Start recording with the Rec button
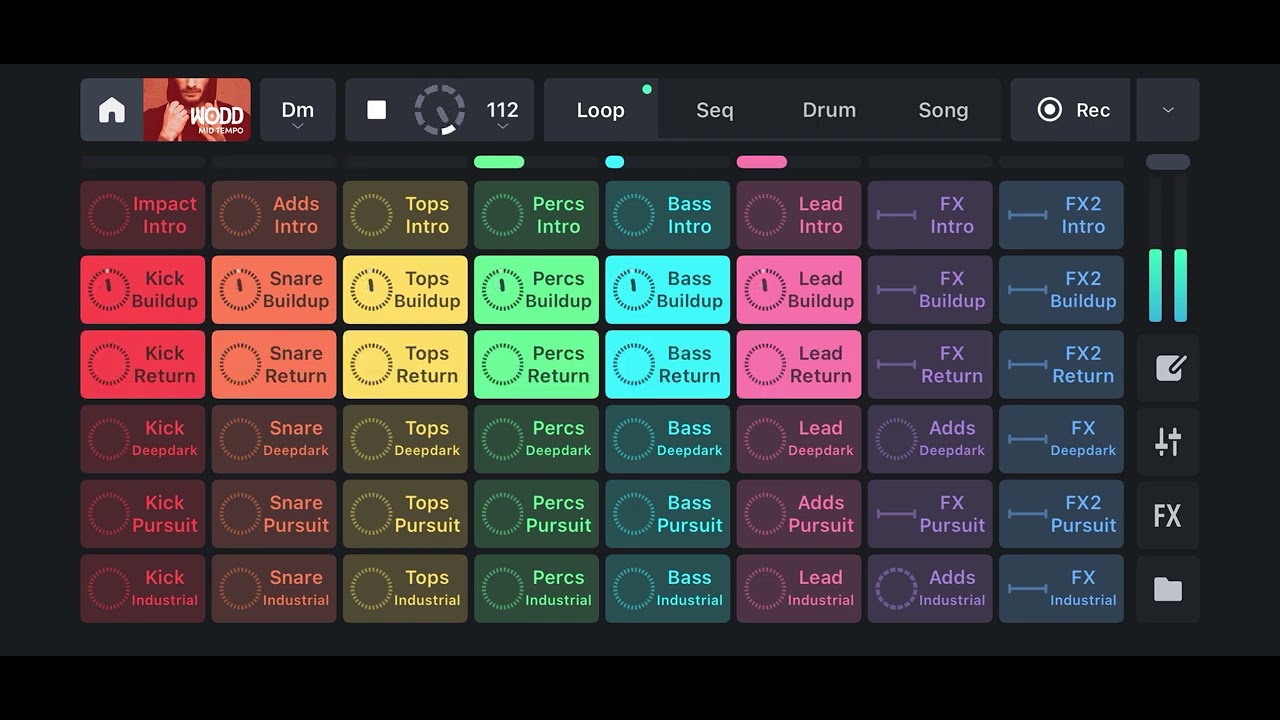The height and width of the screenshot is (720, 1280). 1071,110
